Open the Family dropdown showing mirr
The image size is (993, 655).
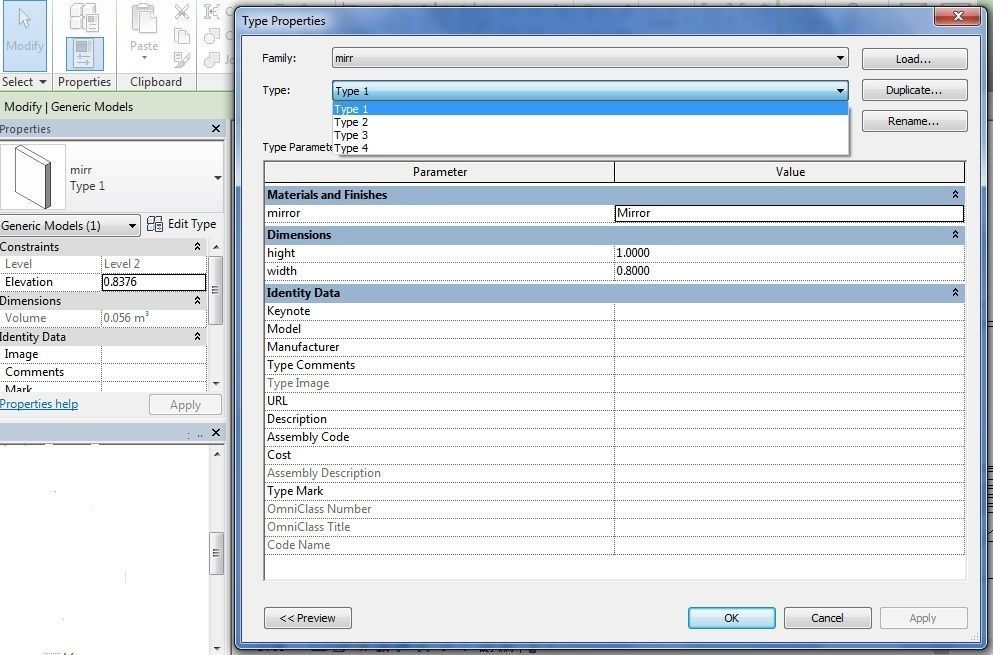(x=590, y=58)
